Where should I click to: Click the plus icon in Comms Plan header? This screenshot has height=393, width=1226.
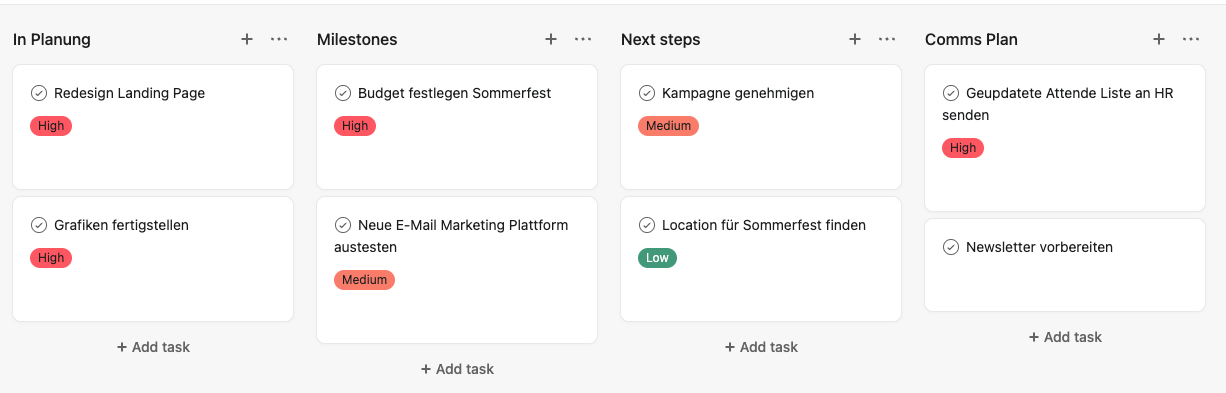(x=1159, y=39)
